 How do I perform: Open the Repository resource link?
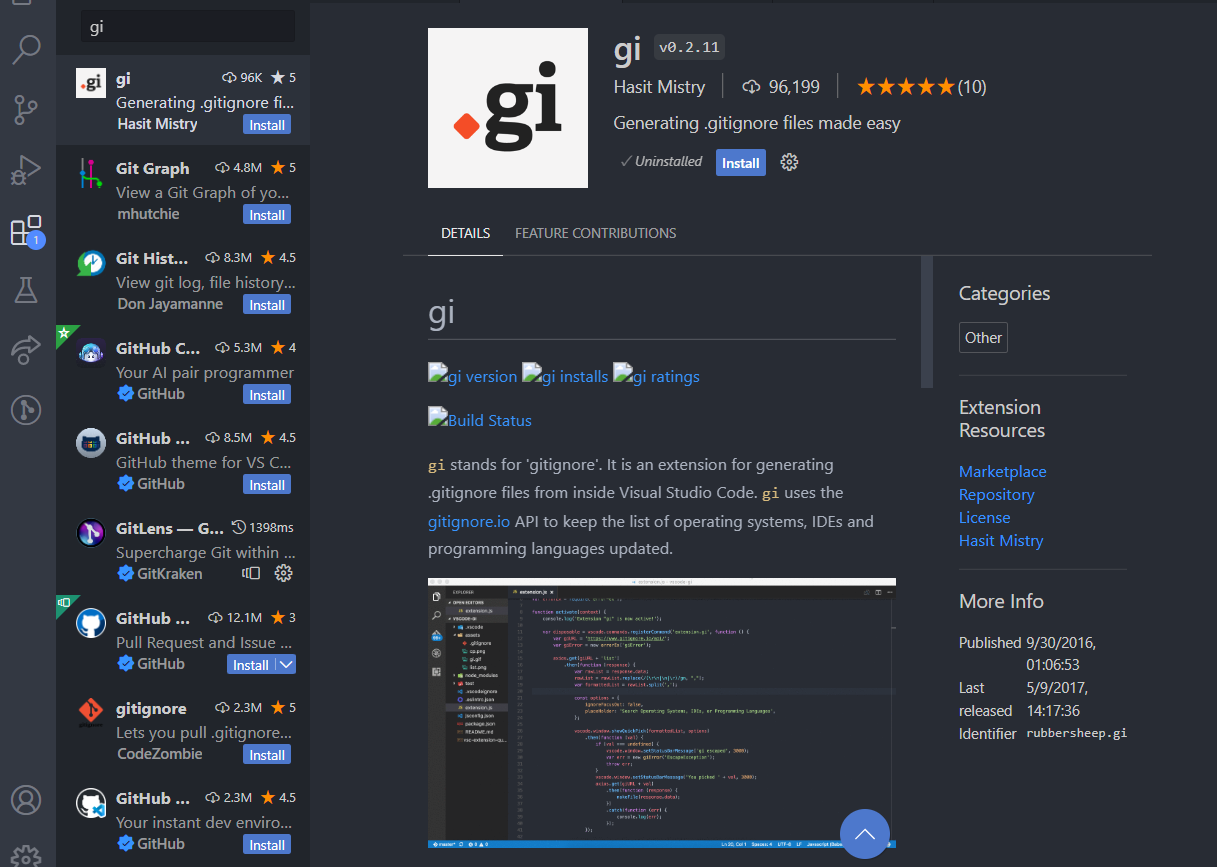coord(996,494)
